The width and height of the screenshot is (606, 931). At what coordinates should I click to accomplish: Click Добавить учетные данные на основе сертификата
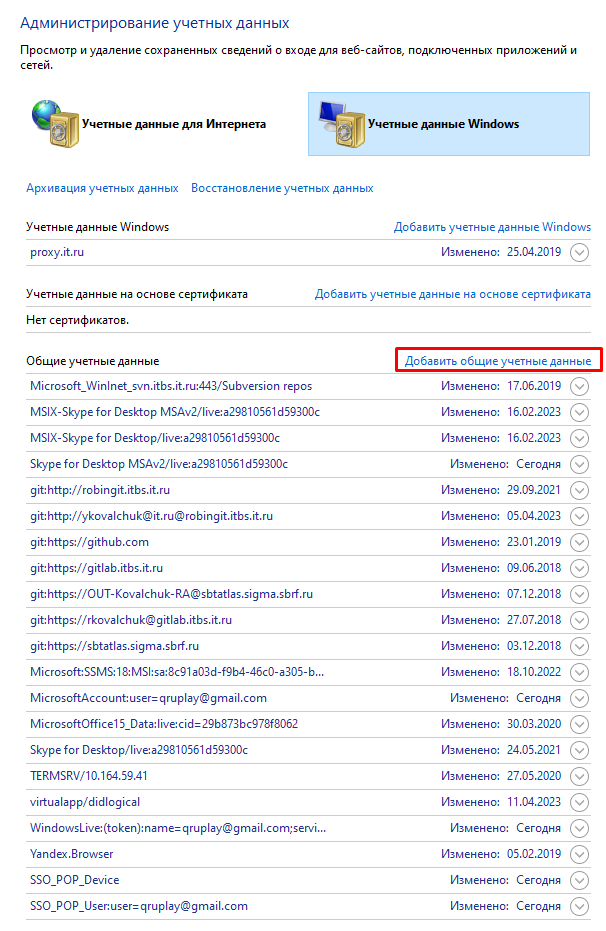pos(453,294)
